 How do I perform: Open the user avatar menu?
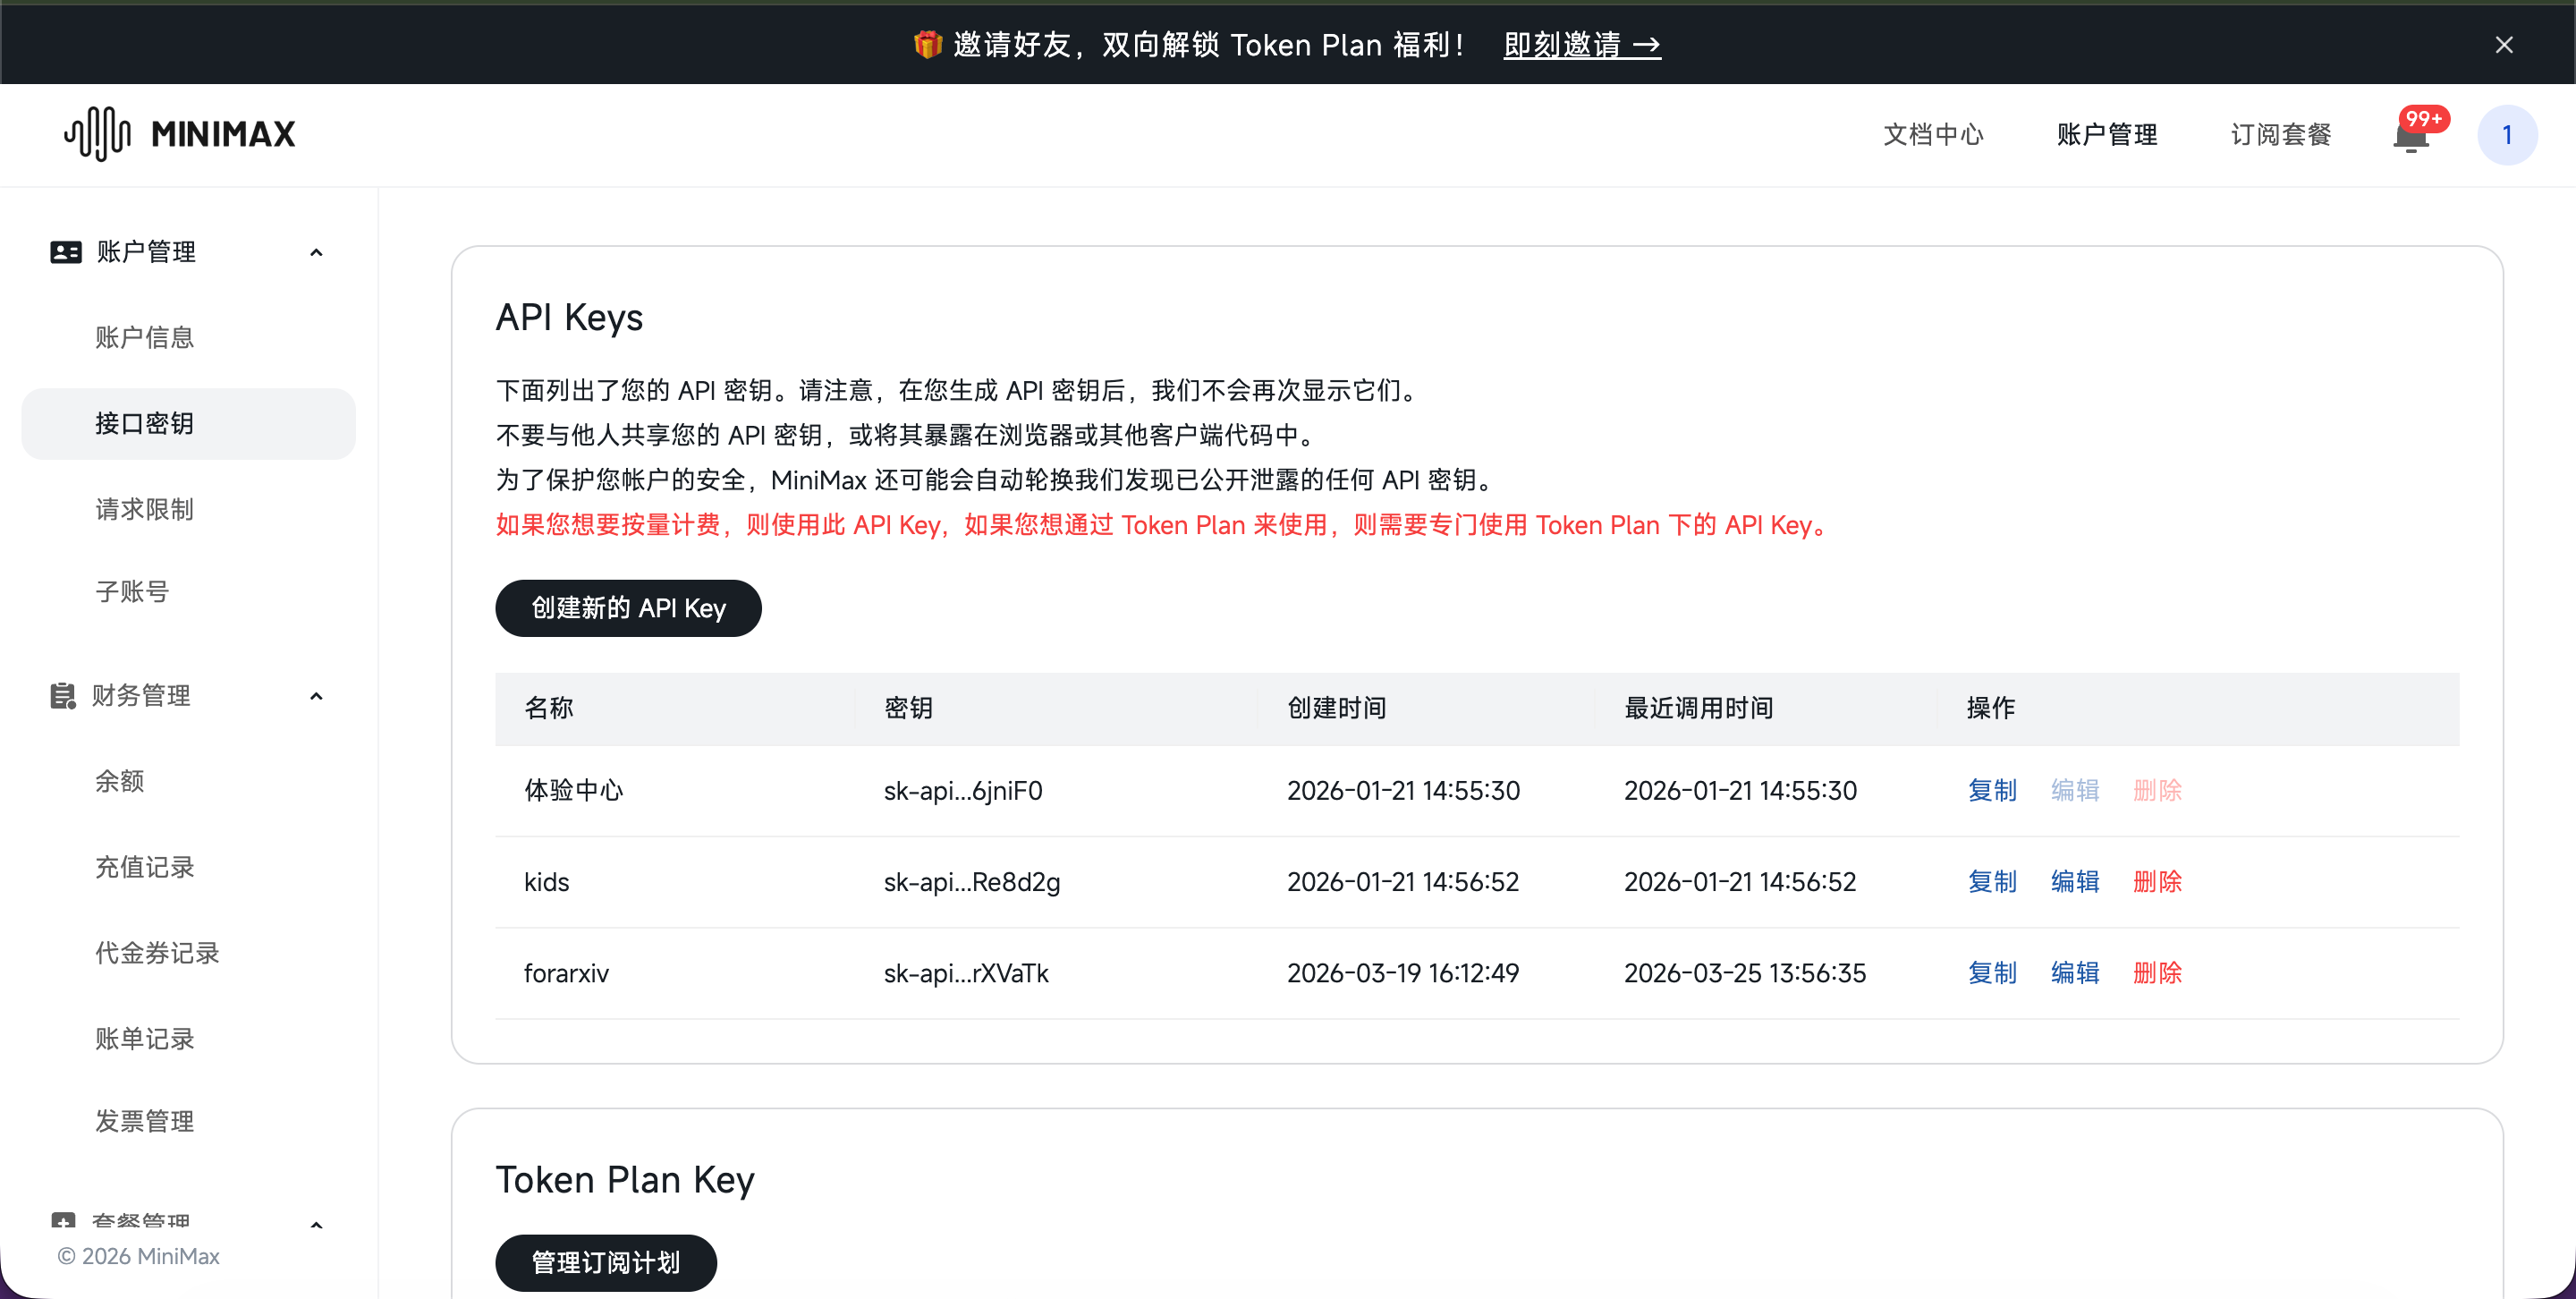pyautogui.click(x=2506, y=135)
